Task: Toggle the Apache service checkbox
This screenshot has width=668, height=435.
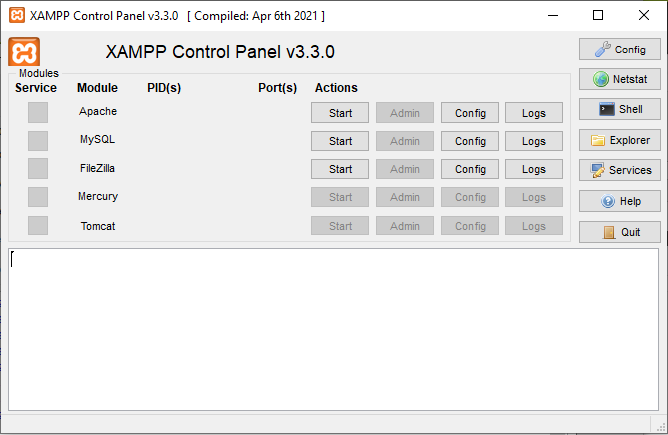Action: pos(38,112)
